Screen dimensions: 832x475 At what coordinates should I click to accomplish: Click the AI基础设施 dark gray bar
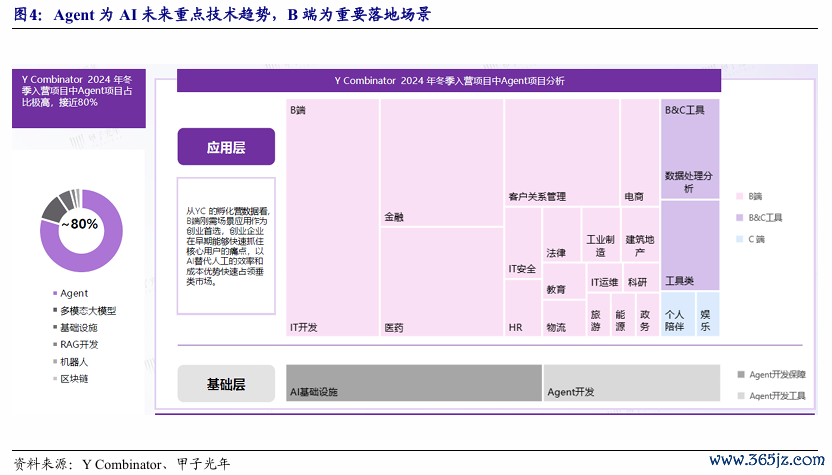pos(414,383)
